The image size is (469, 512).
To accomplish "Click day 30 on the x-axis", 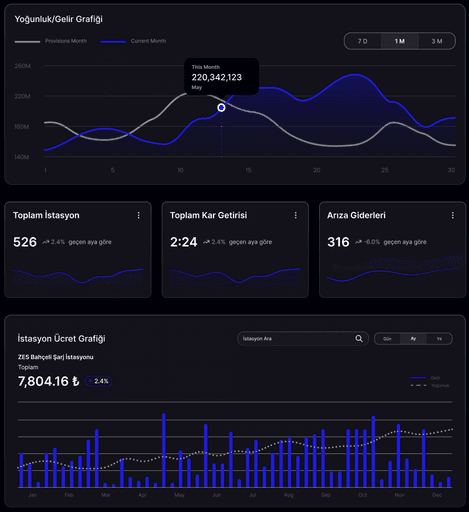I will pos(451,170).
